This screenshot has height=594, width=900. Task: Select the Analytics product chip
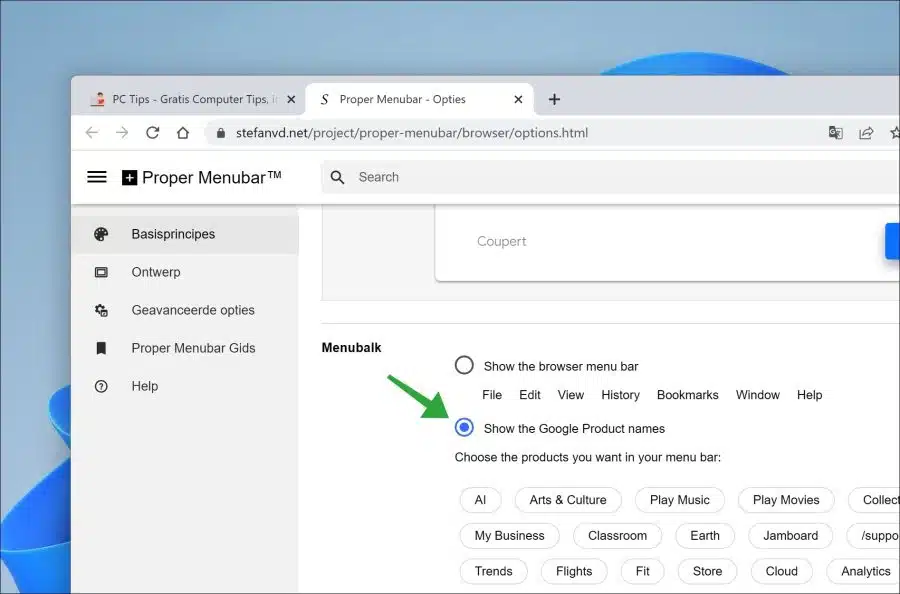point(863,571)
